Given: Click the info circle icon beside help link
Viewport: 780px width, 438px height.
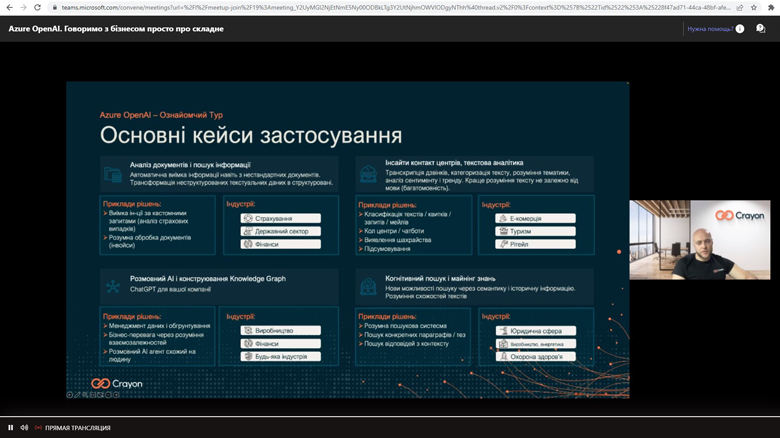Looking at the screenshot, I should tap(740, 29).
